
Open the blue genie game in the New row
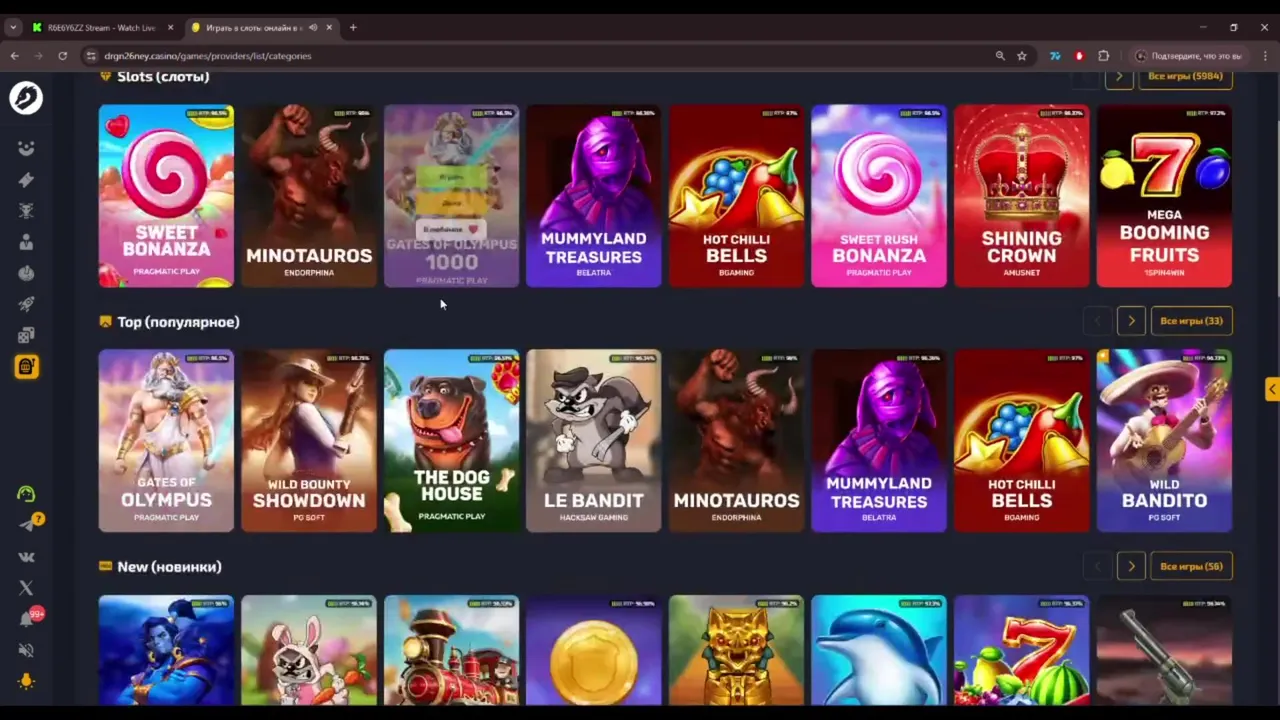click(x=166, y=651)
